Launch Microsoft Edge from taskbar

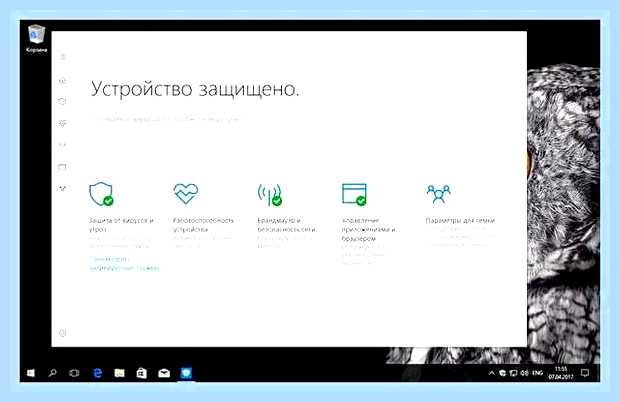(x=97, y=373)
